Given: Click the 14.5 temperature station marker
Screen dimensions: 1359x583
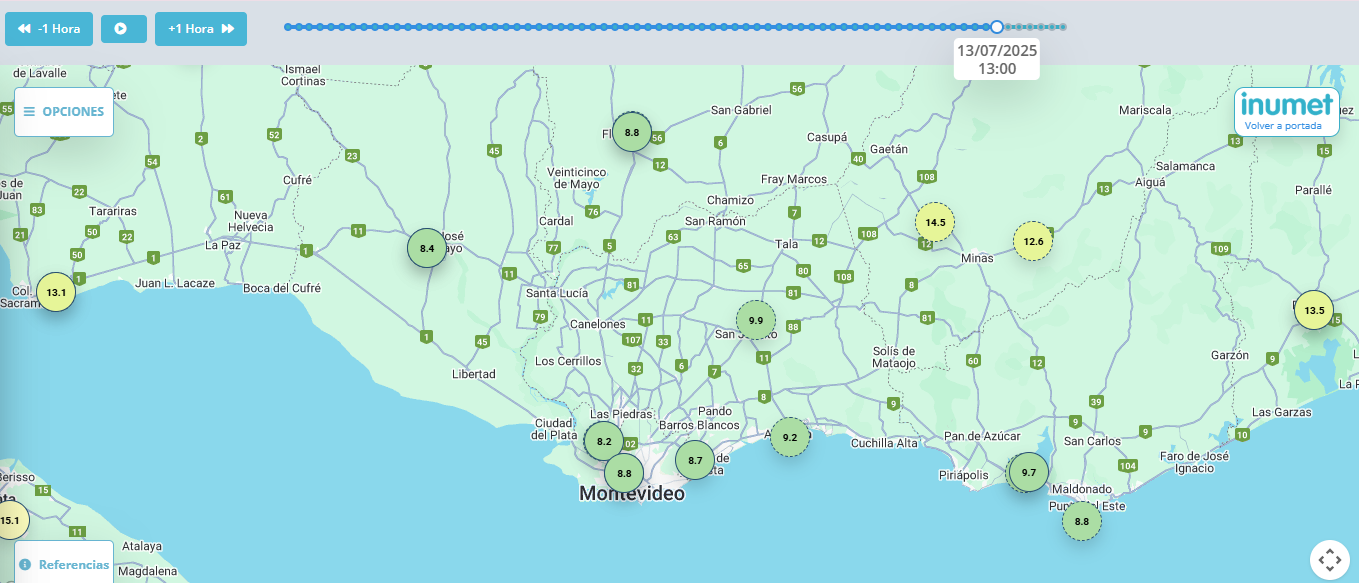Looking at the screenshot, I should (935, 222).
